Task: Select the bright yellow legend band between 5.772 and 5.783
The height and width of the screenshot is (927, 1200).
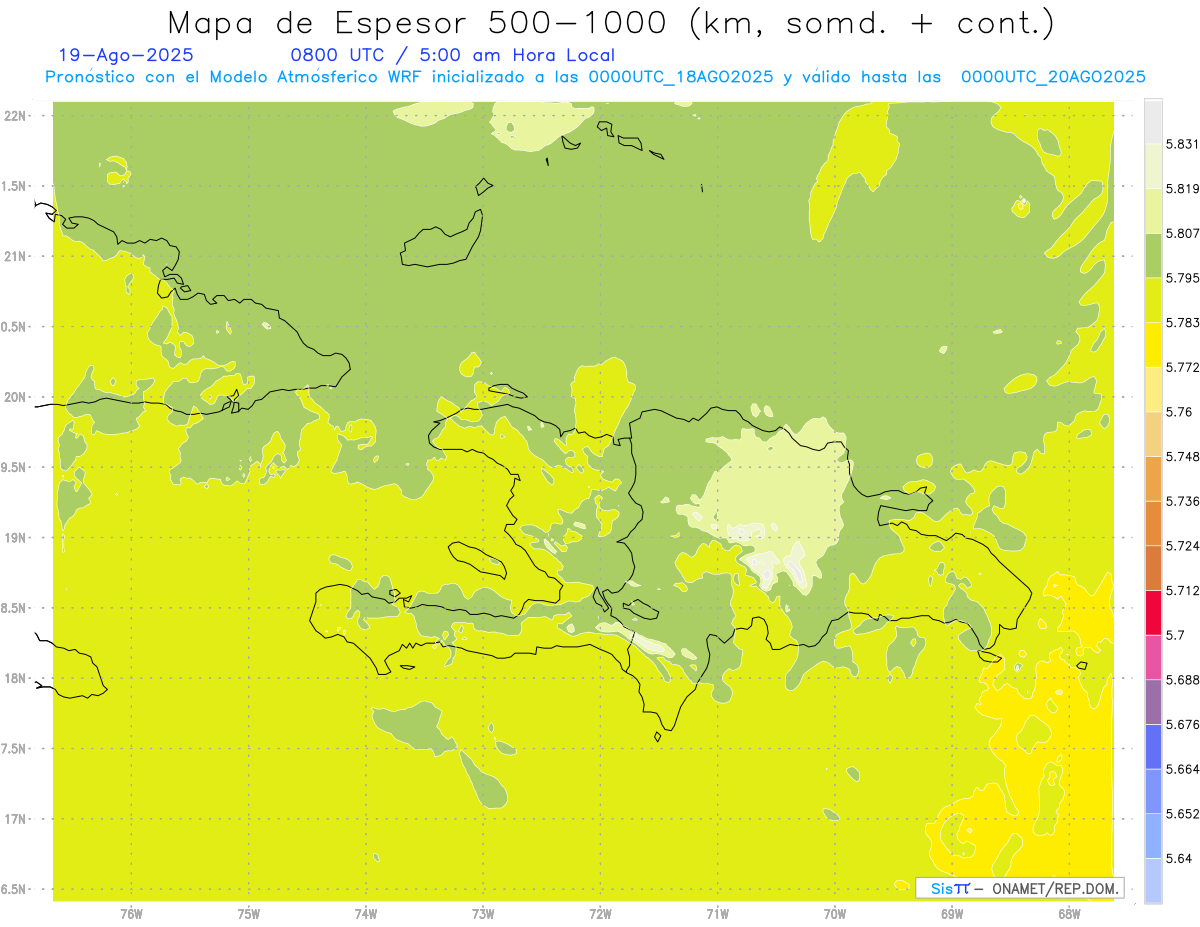Action: [x=1153, y=345]
